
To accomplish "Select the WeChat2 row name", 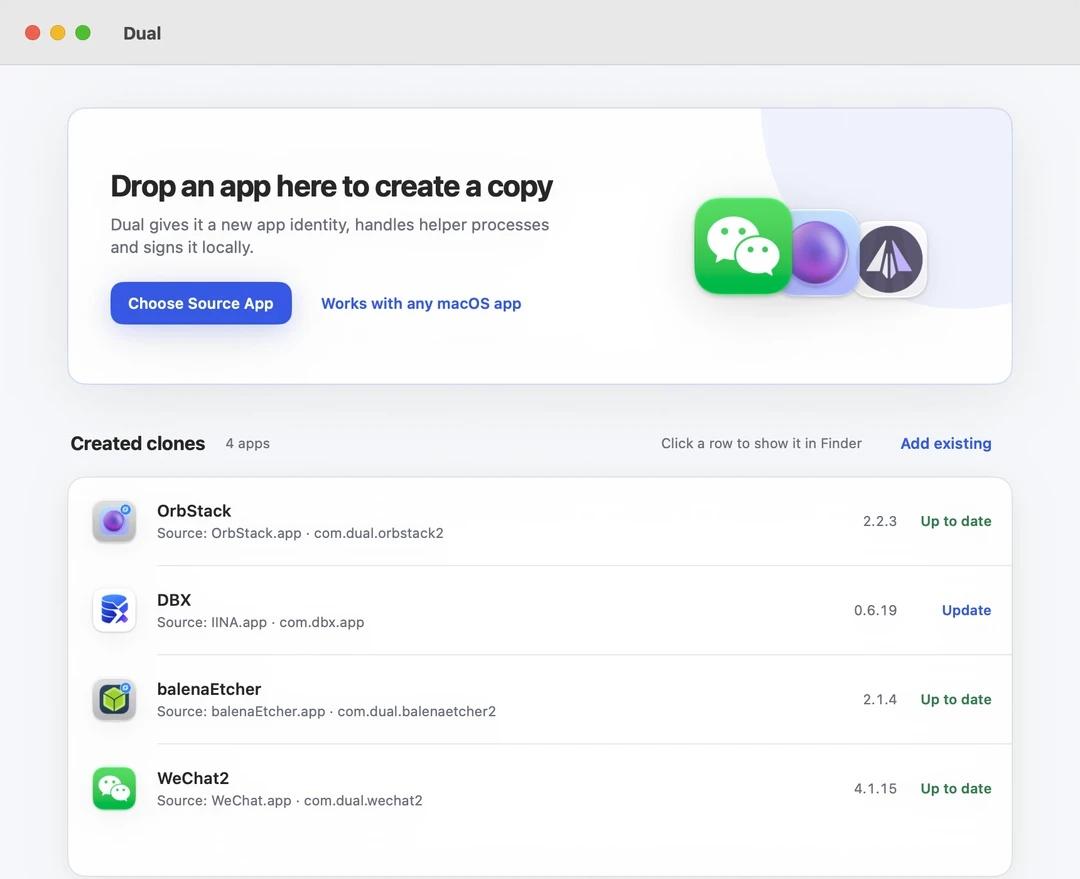I will click(193, 778).
